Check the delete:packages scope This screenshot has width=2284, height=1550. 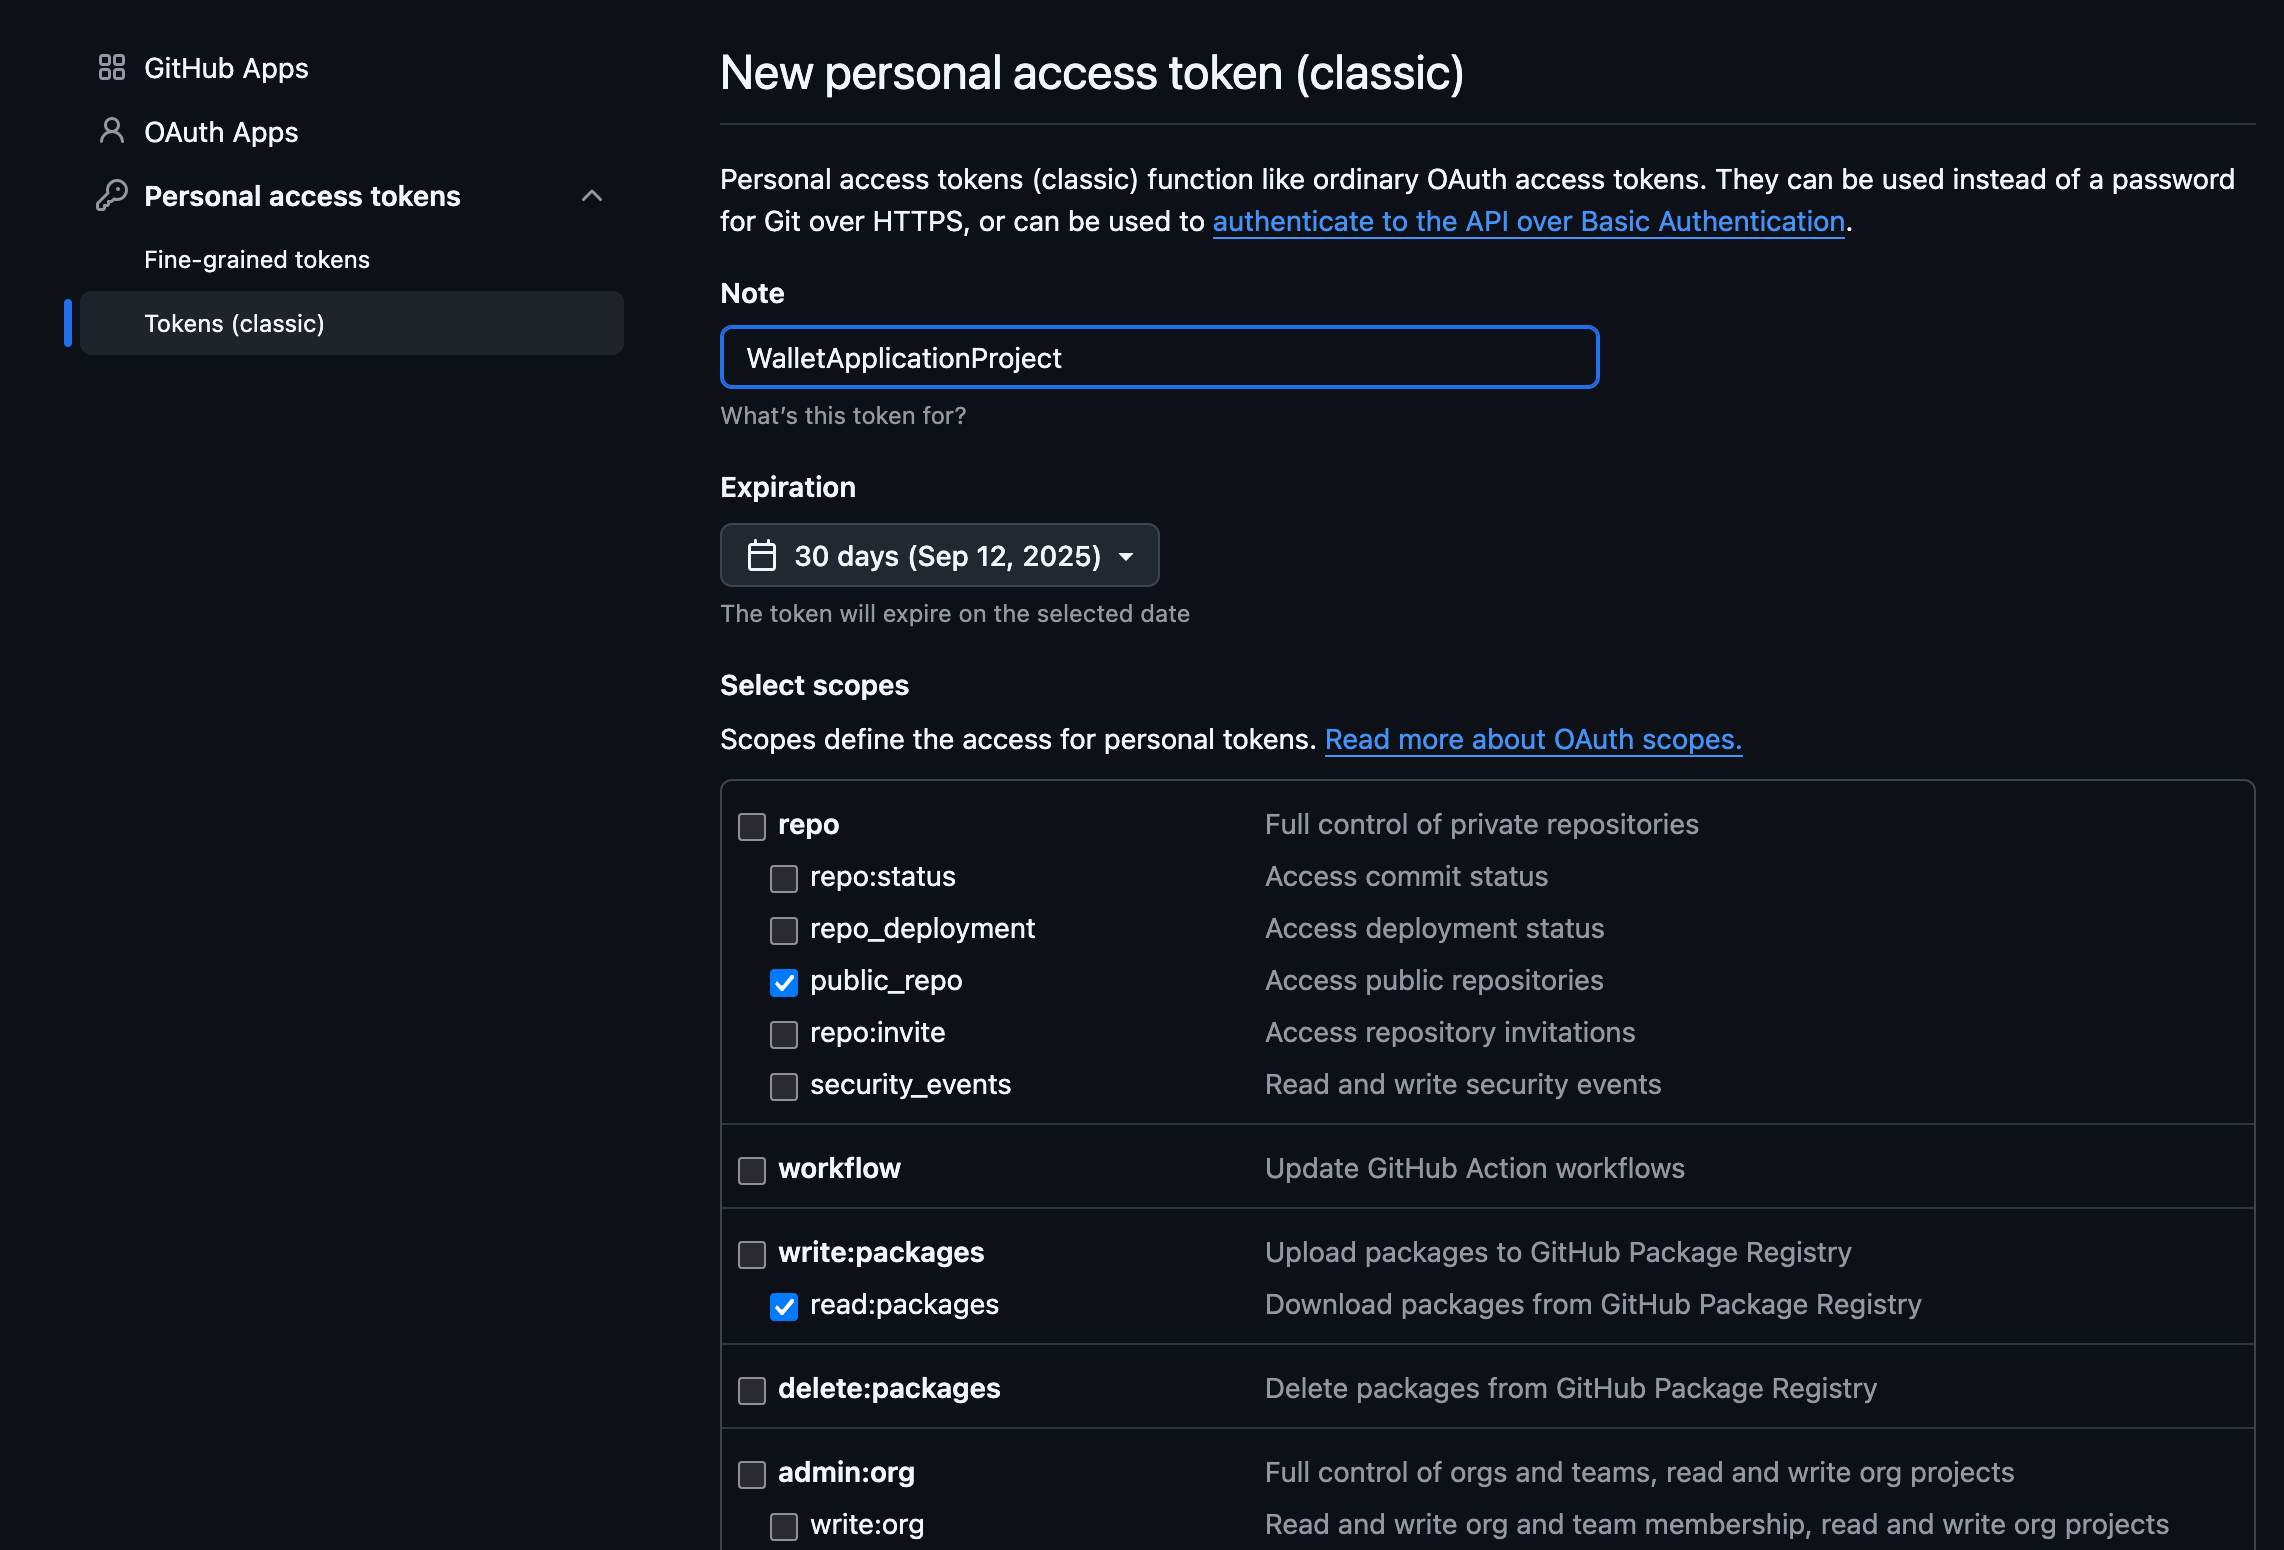(x=752, y=1390)
